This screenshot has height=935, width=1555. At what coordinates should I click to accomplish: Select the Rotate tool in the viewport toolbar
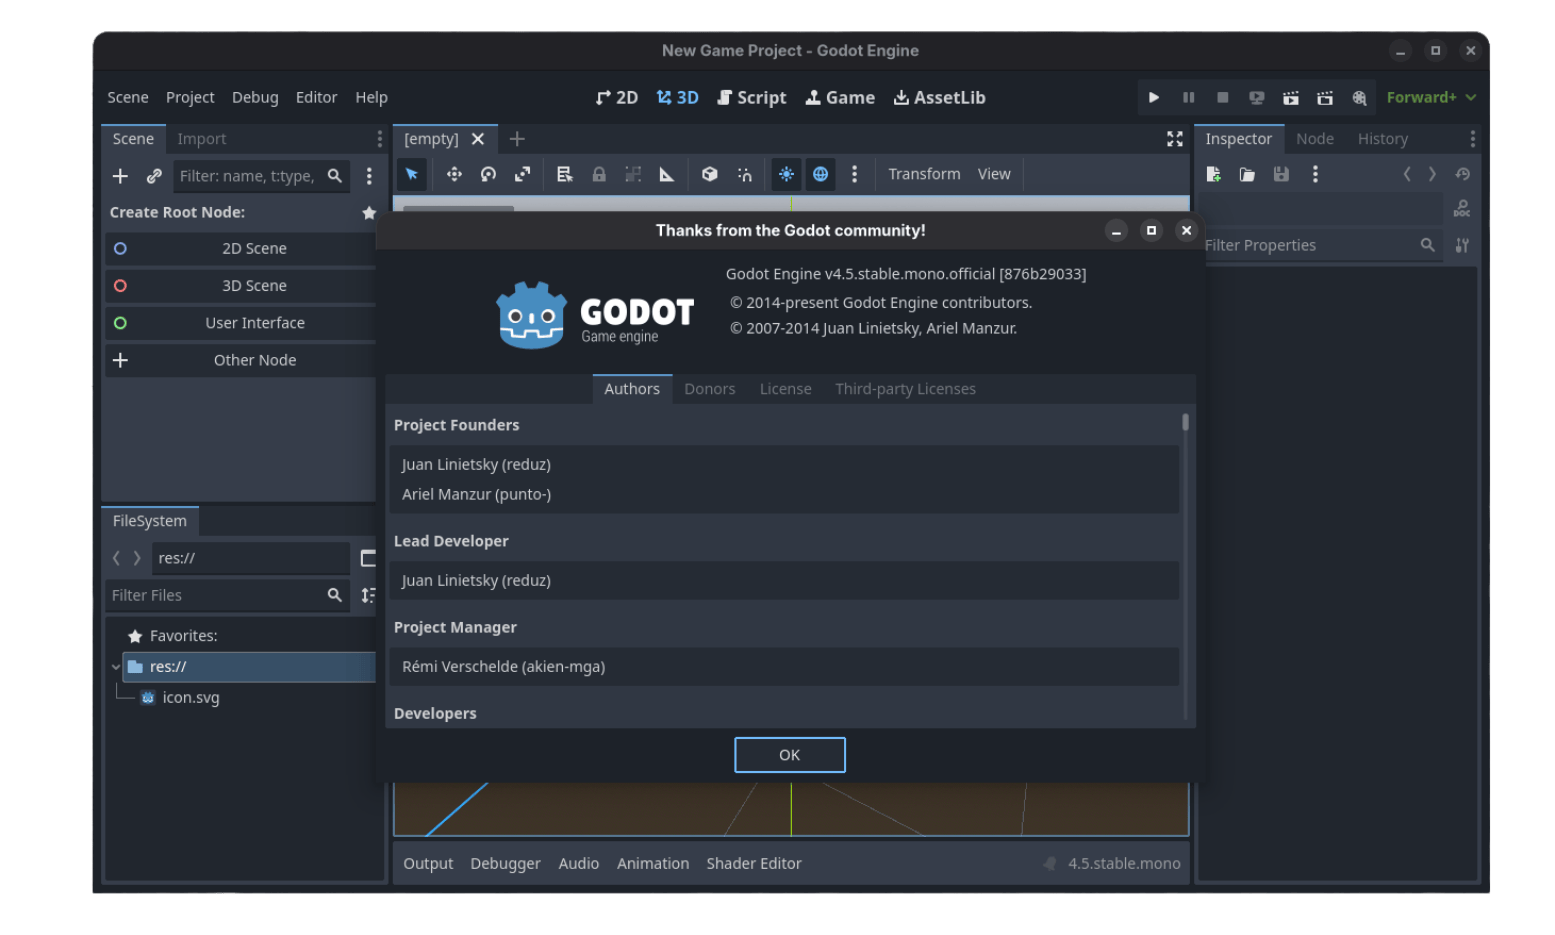coord(488,173)
